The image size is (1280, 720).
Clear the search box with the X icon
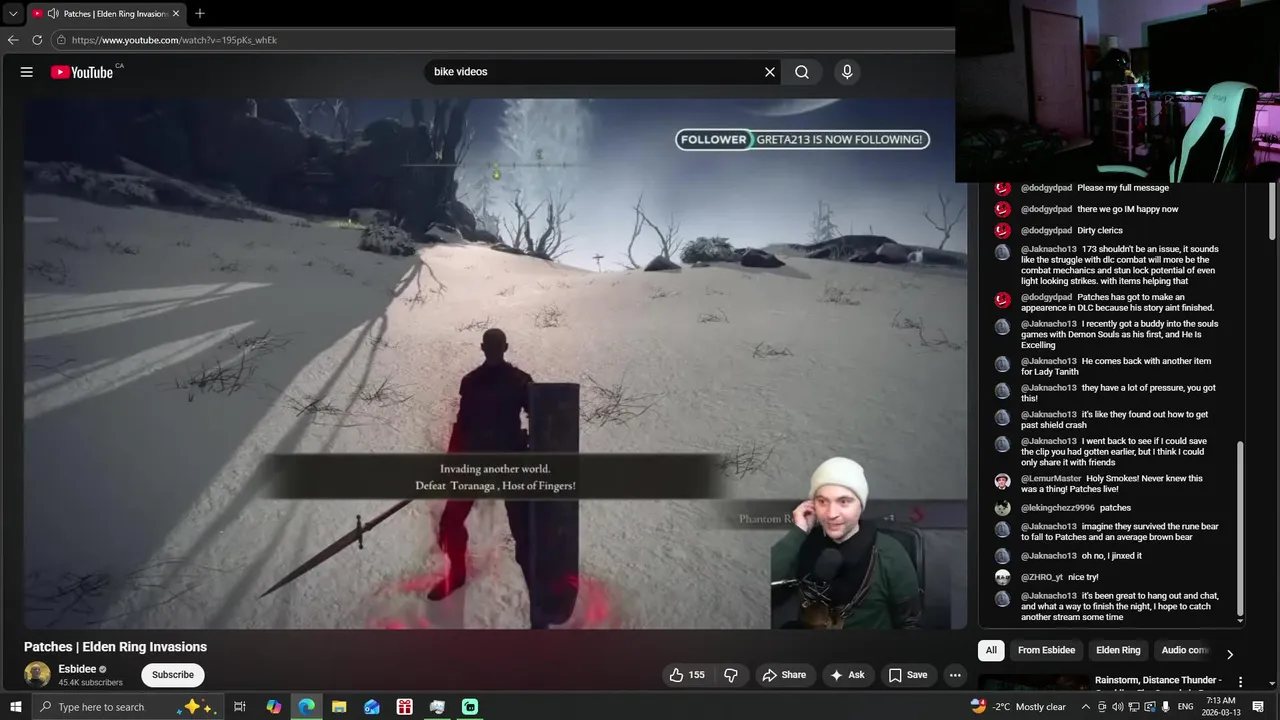click(770, 72)
